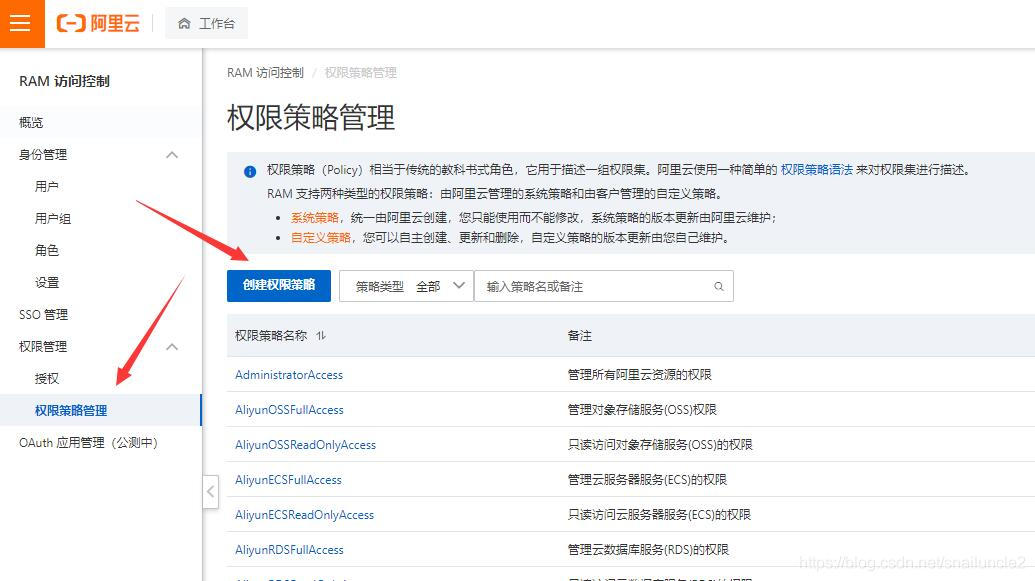The height and width of the screenshot is (581, 1035).
Task: Open SSO 管理 in the sidebar
Action: coord(44,314)
